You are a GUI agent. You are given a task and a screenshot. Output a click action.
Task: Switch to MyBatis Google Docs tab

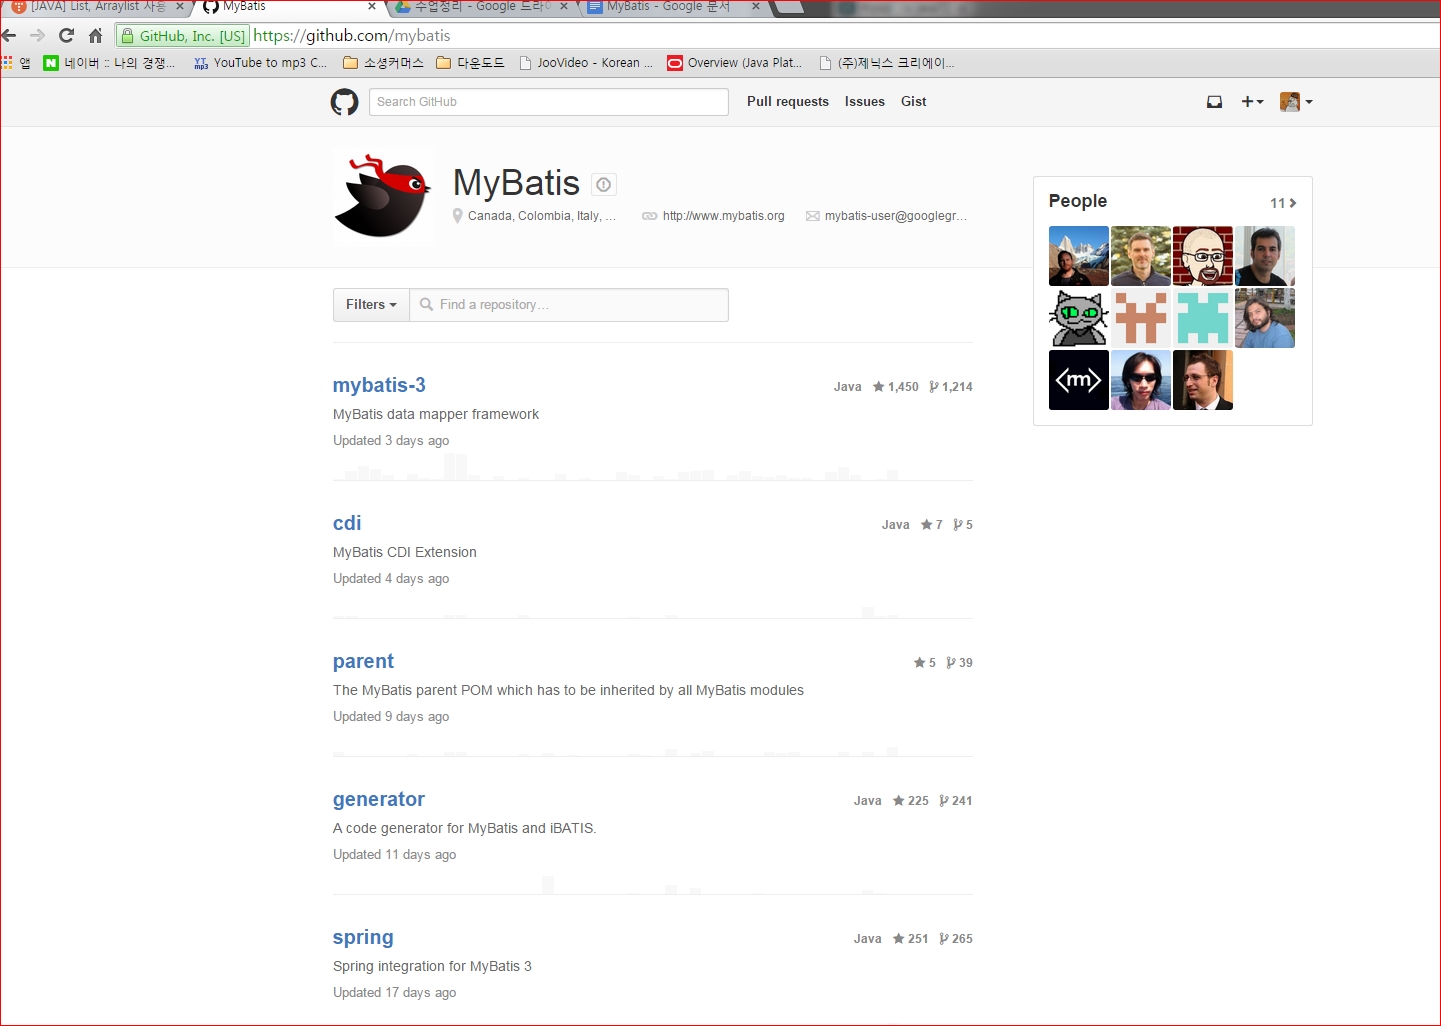pos(675,7)
